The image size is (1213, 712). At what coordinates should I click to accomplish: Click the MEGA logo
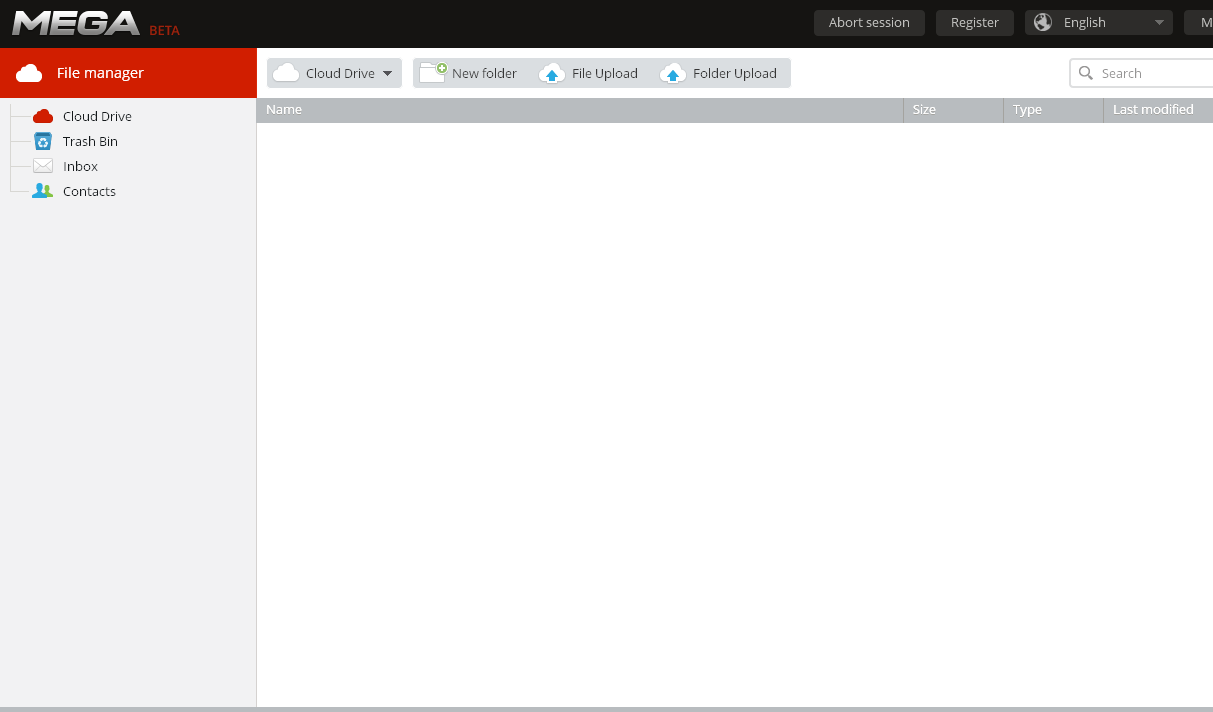pyautogui.click(x=76, y=22)
